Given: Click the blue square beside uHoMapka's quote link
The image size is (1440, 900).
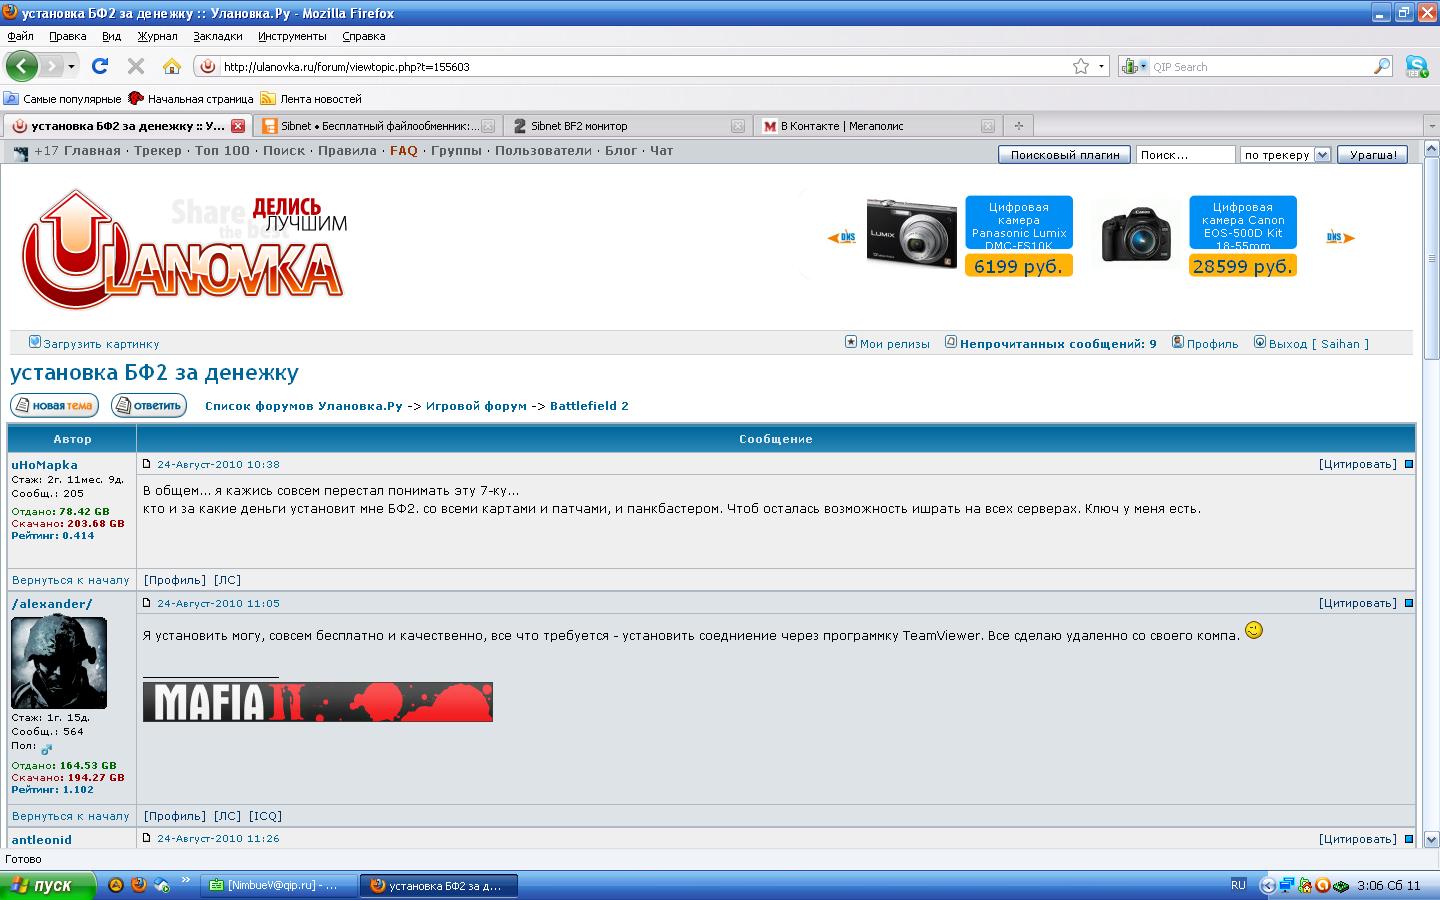Looking at the screenshot, I should pos(1408,464).
